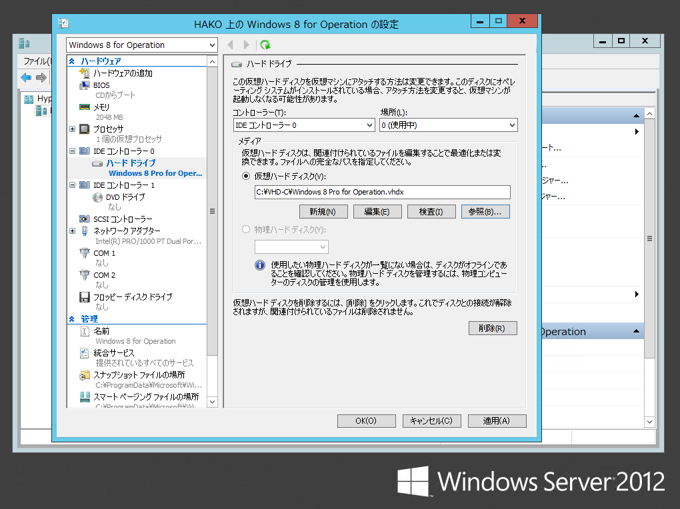Select 'Intel(R) PRO/1000 PT Dual Por...' text
Viewport: 680px width, 509px height.
coord(148,241)
